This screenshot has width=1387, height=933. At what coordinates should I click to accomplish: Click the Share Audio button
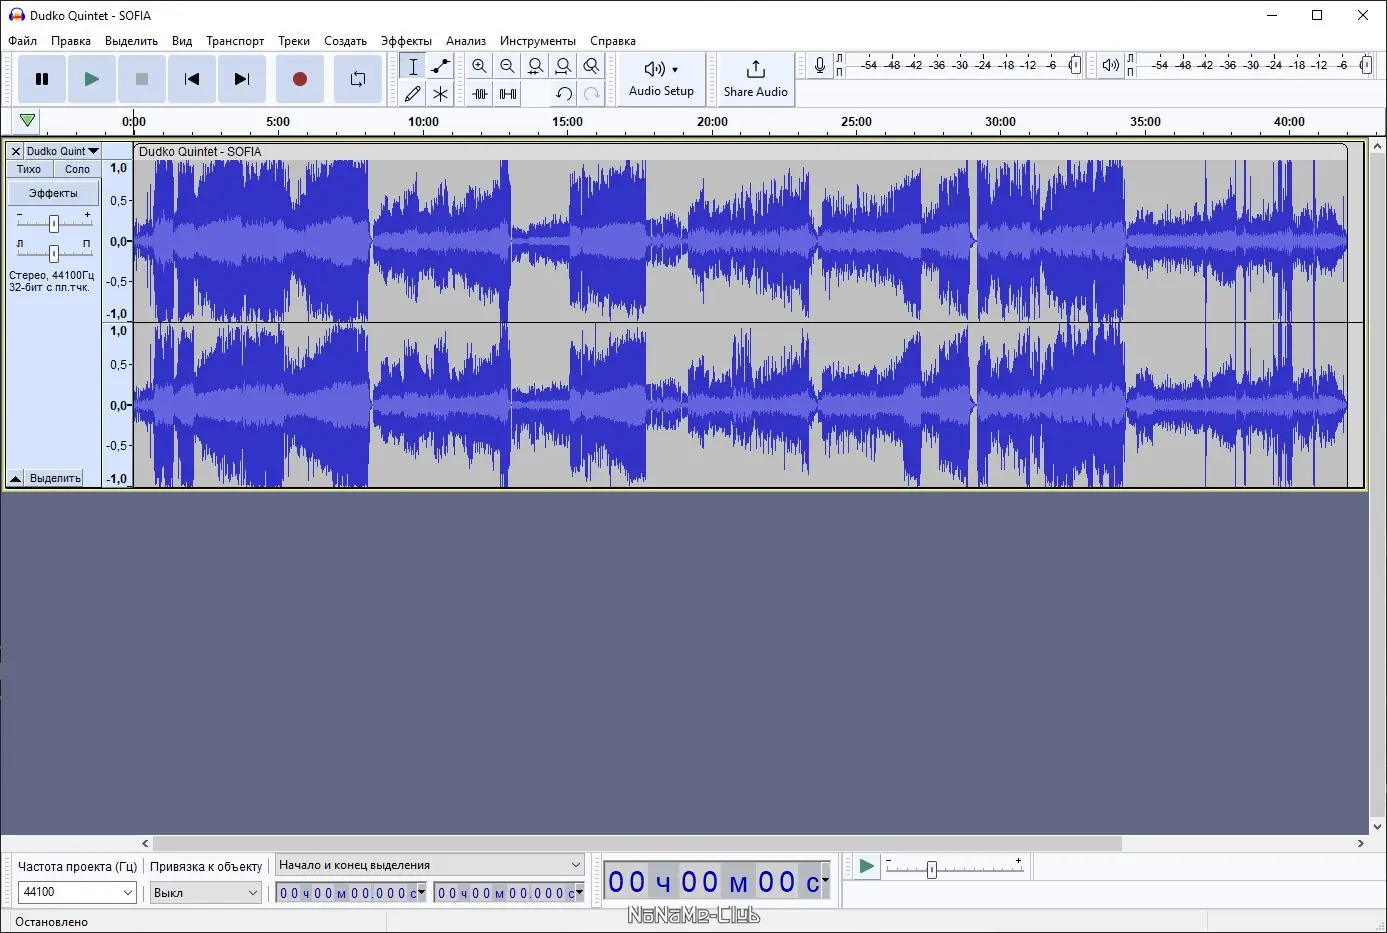tap(755, 79)
